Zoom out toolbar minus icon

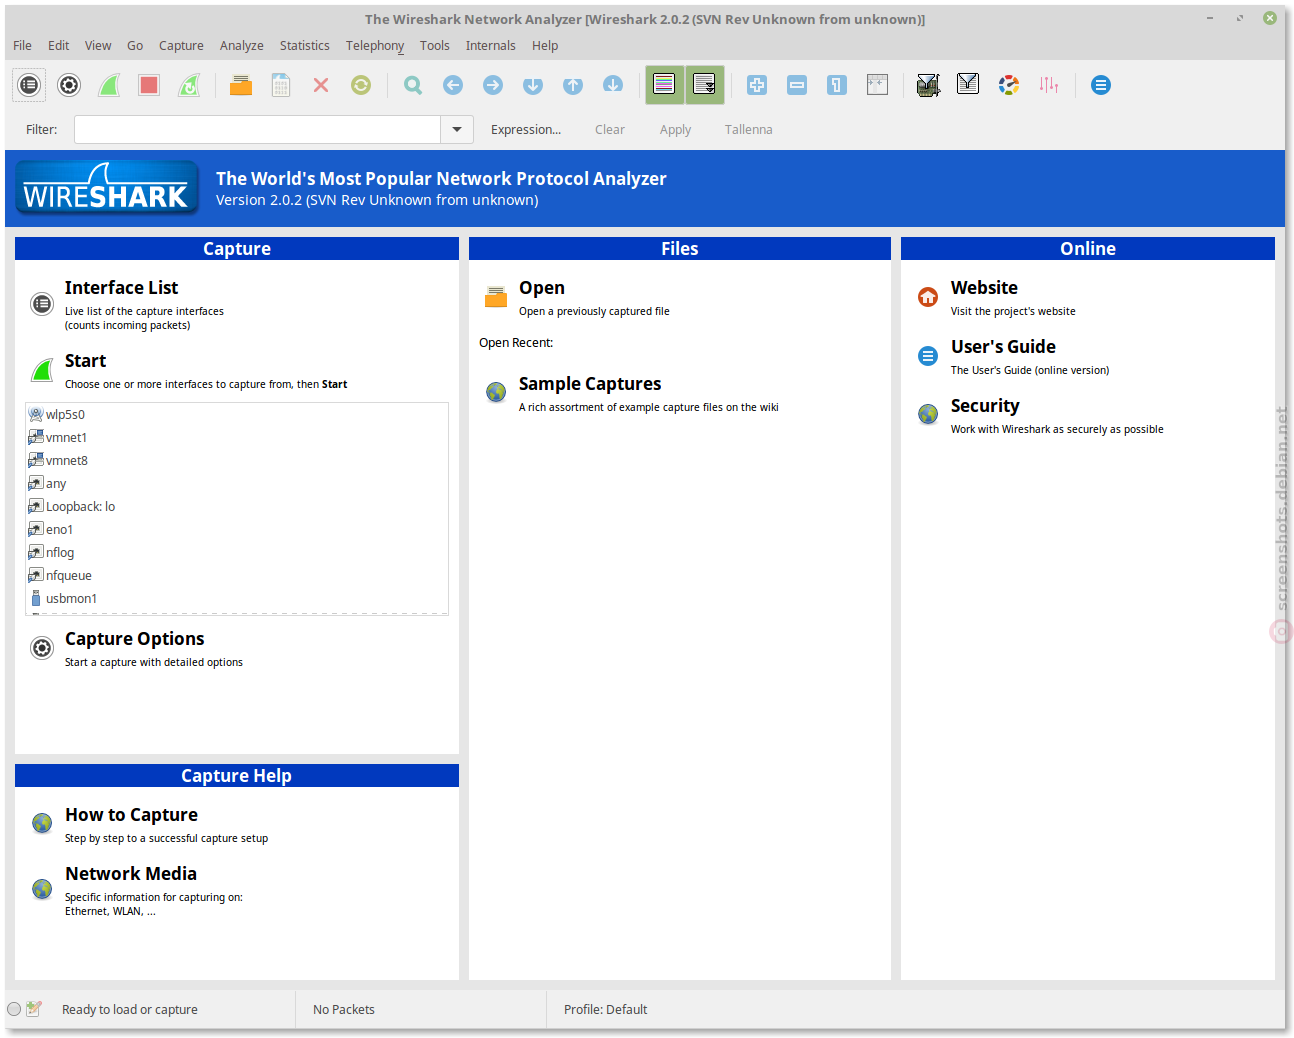797,85
